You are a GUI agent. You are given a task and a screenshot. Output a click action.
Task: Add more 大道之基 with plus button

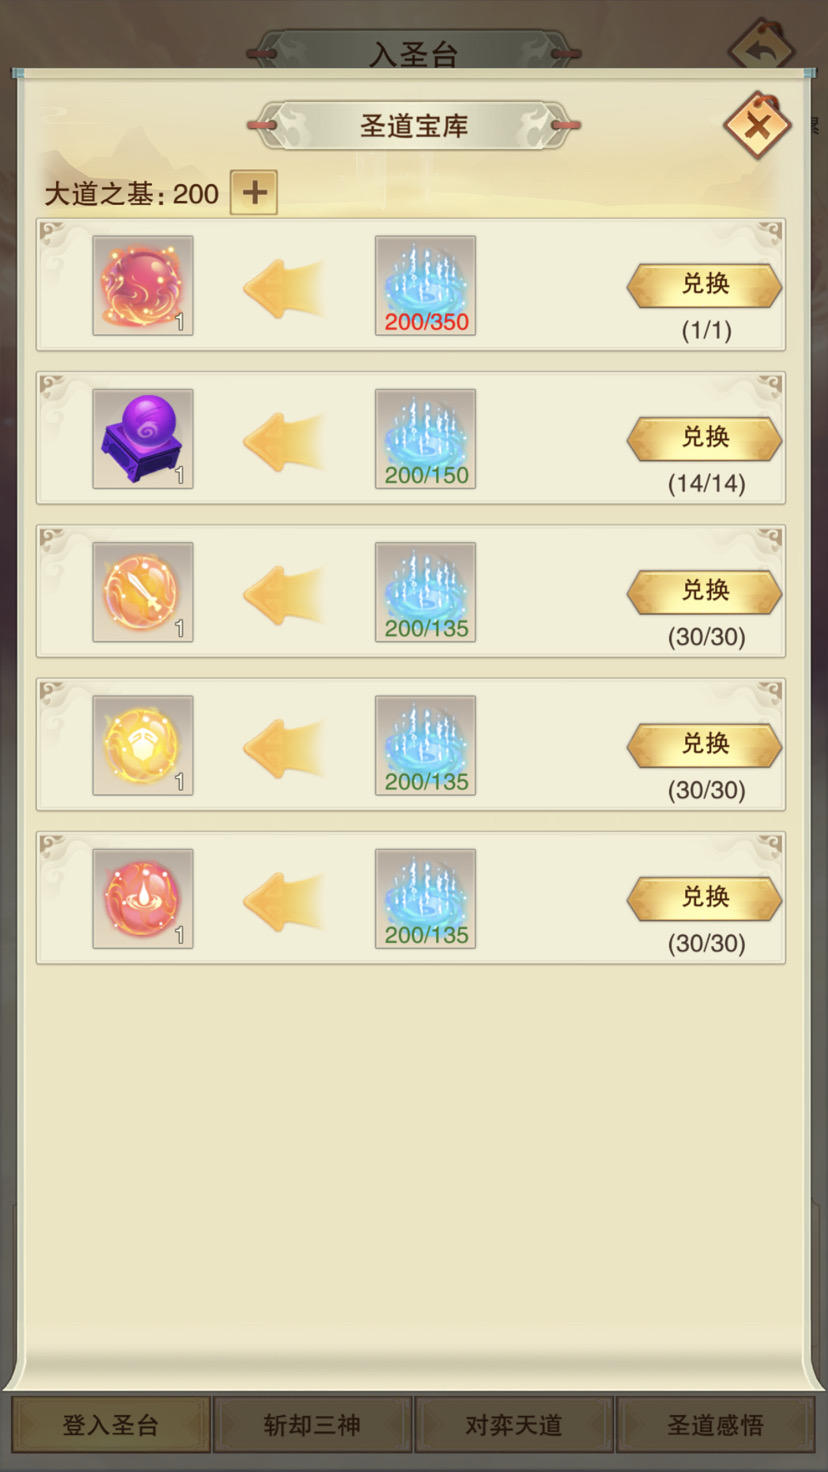click(254, 192)
